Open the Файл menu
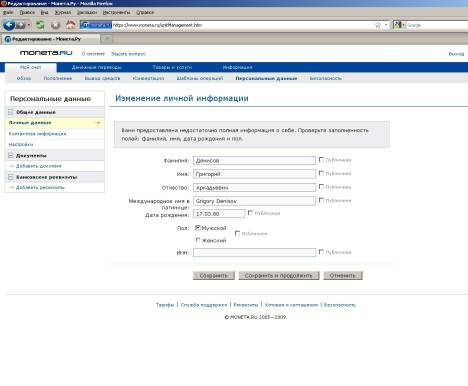This screenshot has height=386, width=468. [8, 12]
